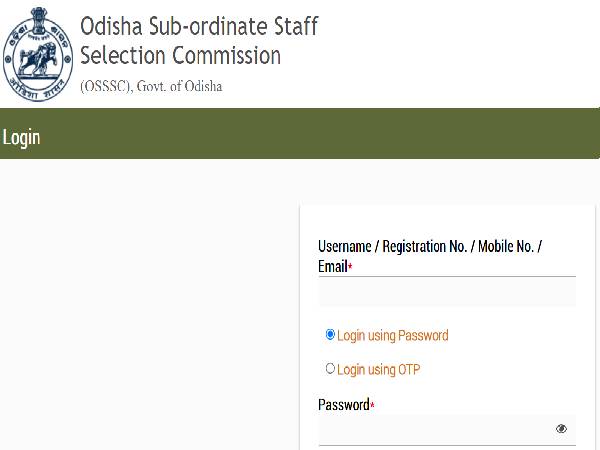Image resolution: width=600 pixels, height=450 pixels.
Task: Click the Login using Password label text
Action: click(393, 336)
